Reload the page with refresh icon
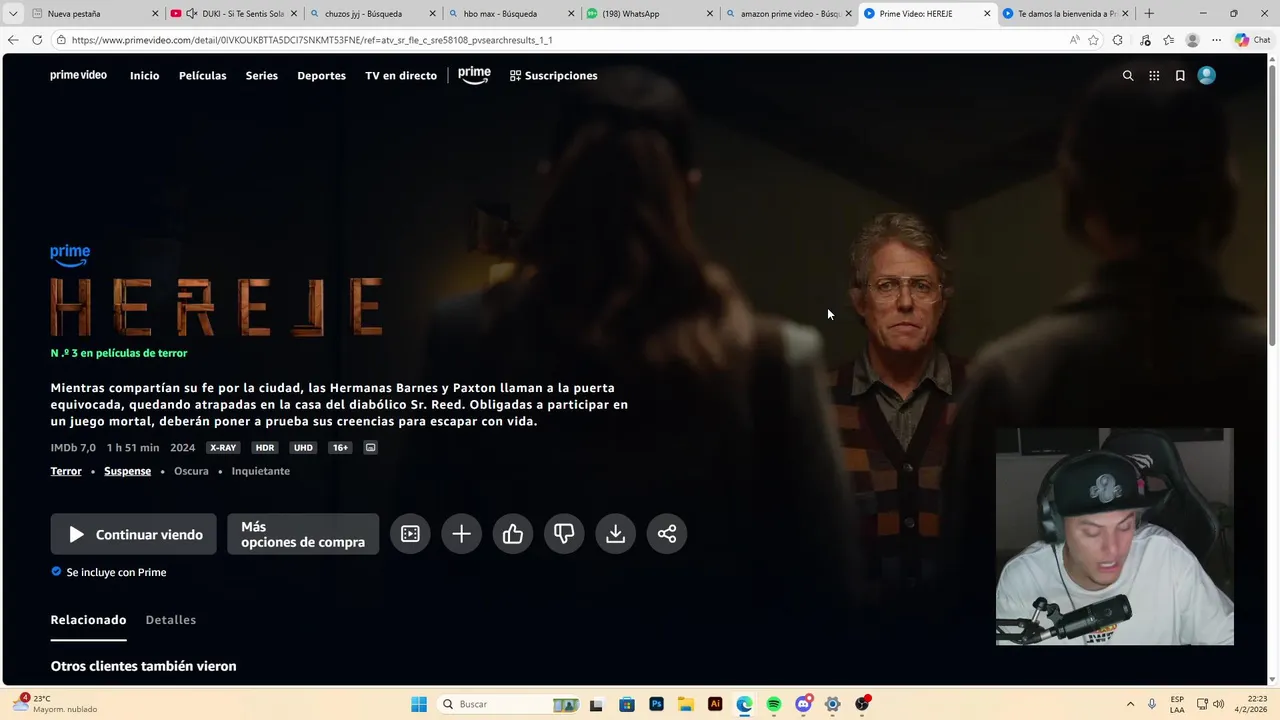1280x720 pixels. point(37,40)
